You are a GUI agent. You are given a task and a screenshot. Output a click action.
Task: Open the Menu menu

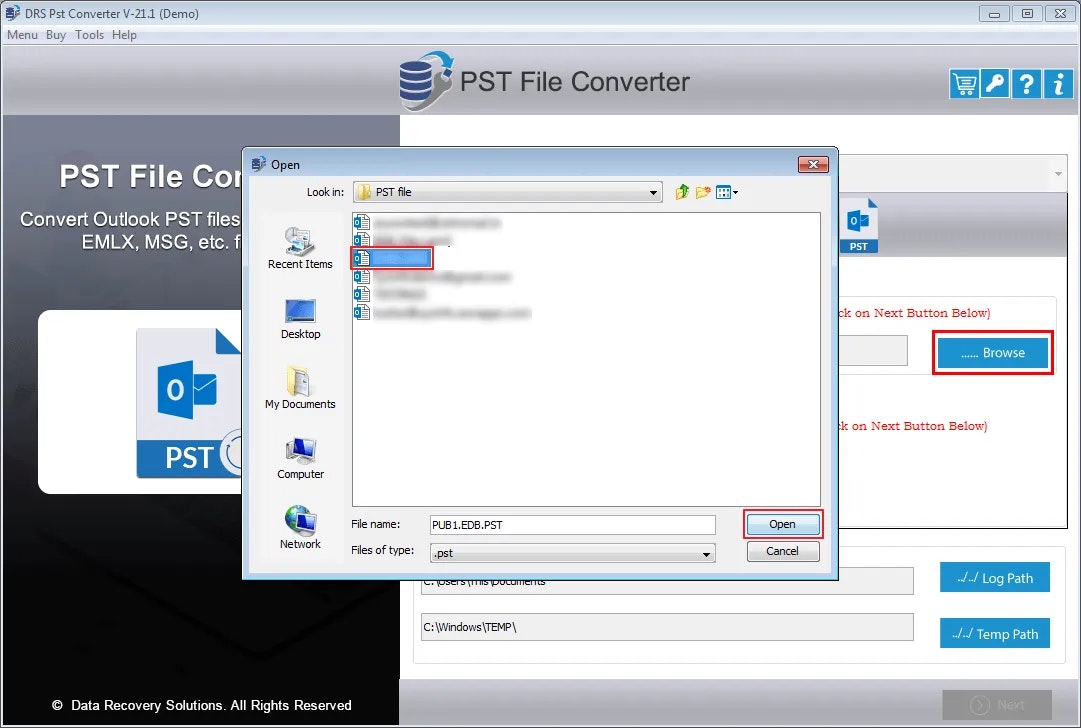click(x=22, y=34)
